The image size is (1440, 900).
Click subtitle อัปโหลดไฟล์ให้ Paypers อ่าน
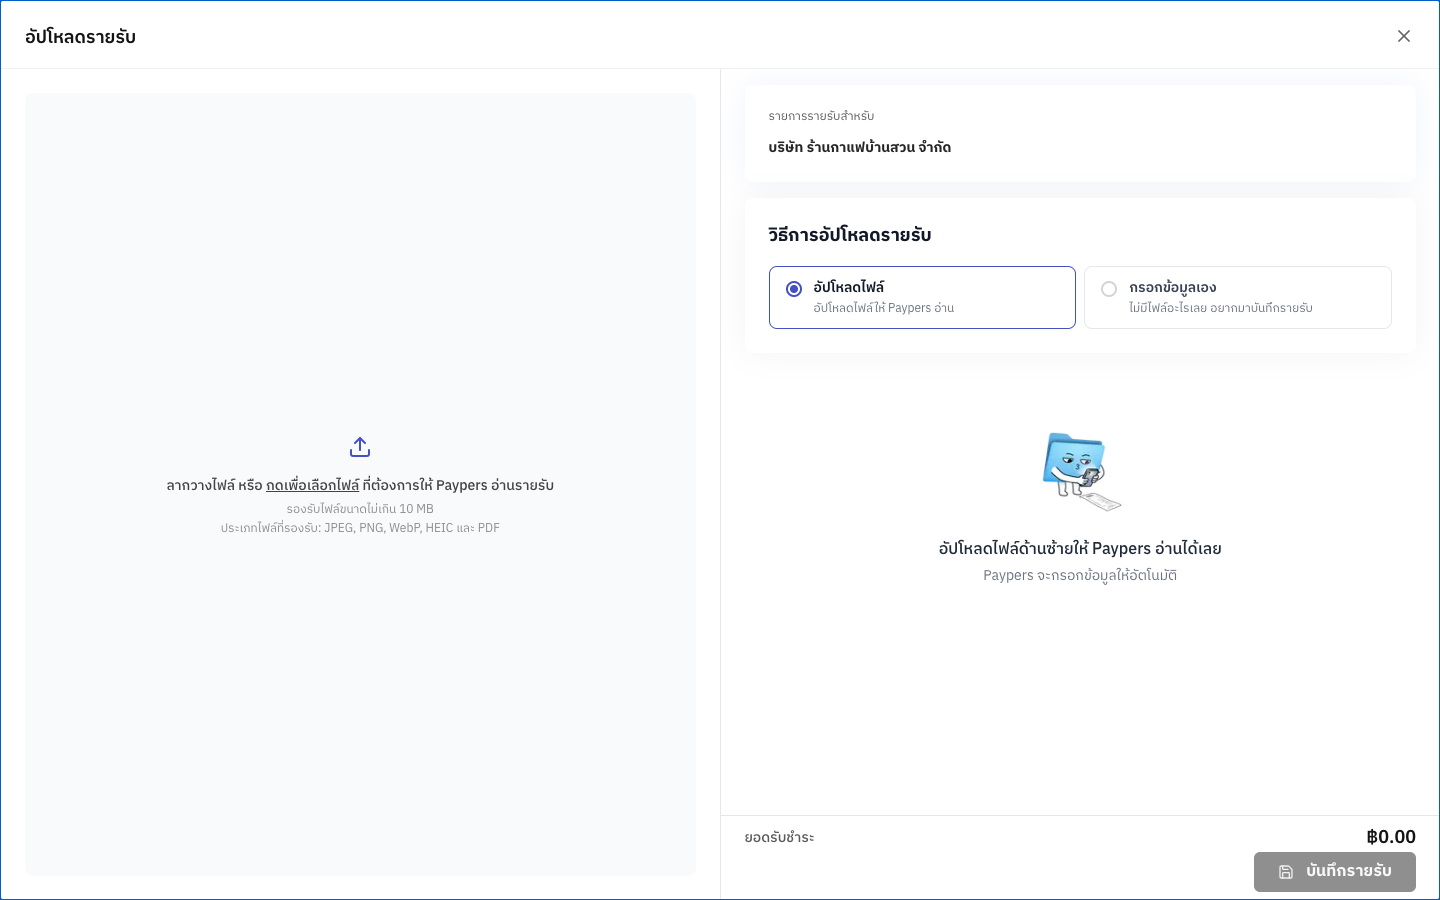884,308
